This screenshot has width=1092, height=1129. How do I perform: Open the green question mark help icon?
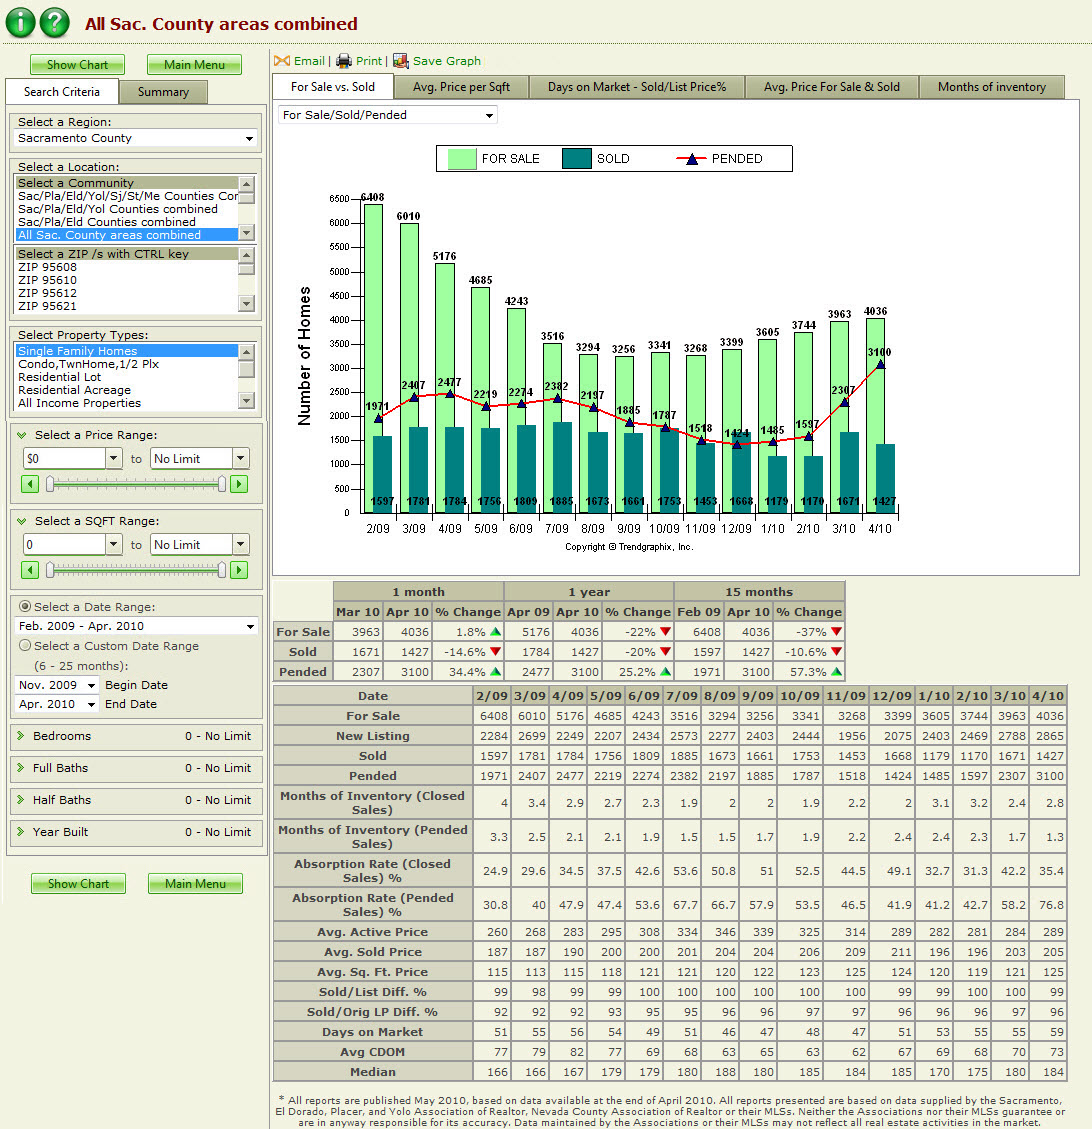point(55,22)
